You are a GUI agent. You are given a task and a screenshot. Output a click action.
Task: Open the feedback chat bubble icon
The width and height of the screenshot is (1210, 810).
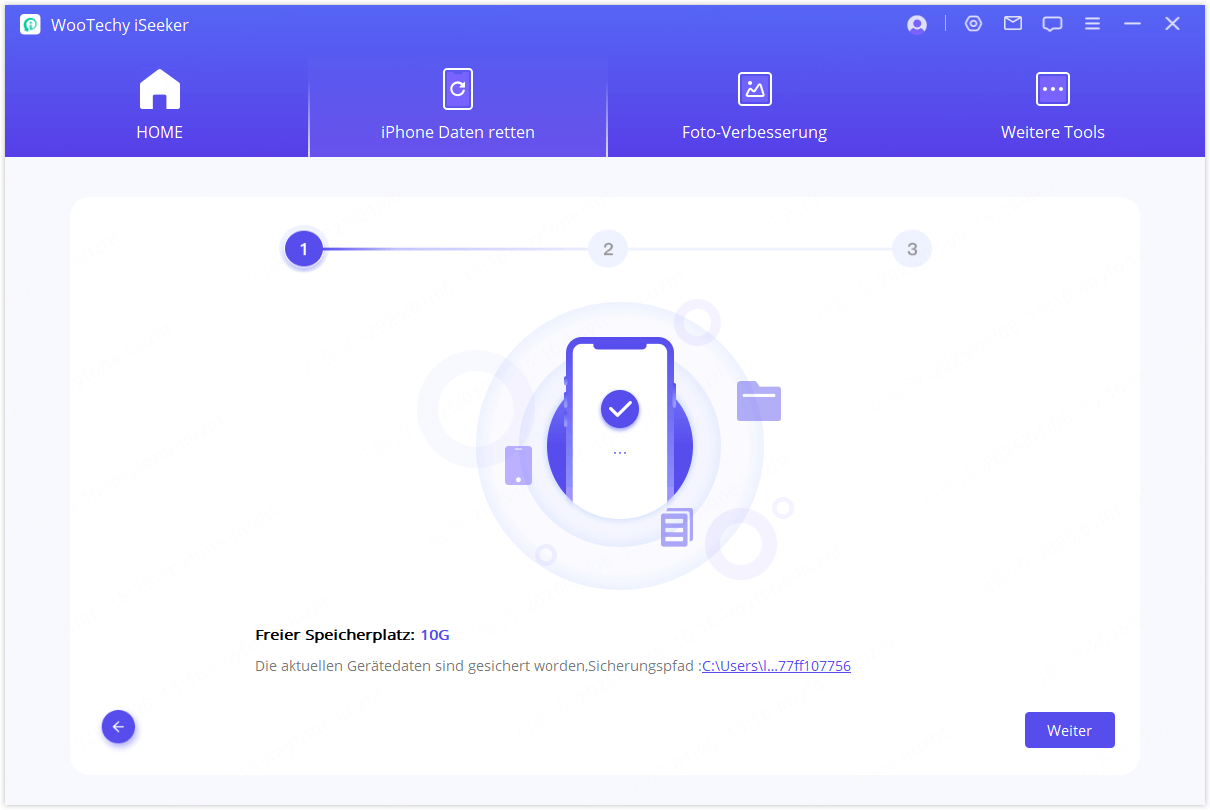[x=1052, y=23]
